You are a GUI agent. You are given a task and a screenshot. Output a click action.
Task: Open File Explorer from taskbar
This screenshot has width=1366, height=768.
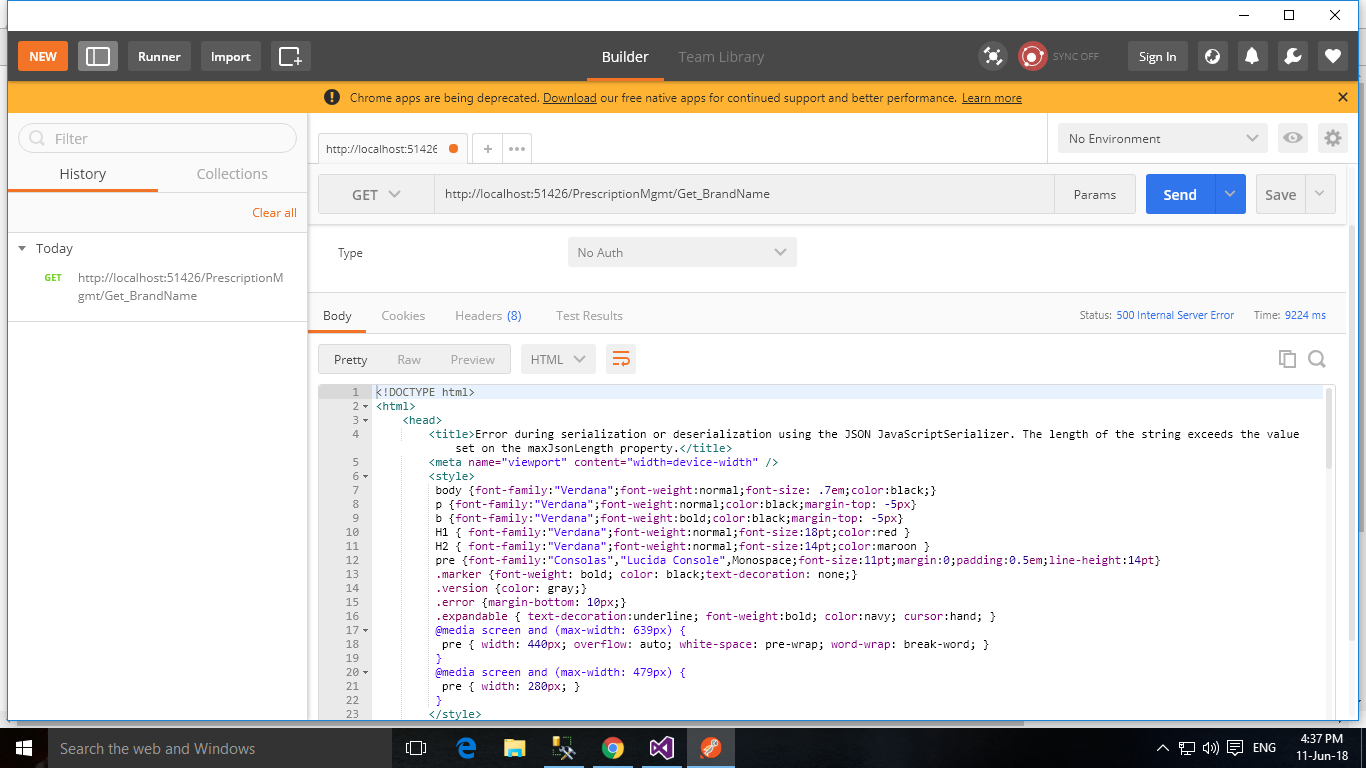tap(515, 748)
